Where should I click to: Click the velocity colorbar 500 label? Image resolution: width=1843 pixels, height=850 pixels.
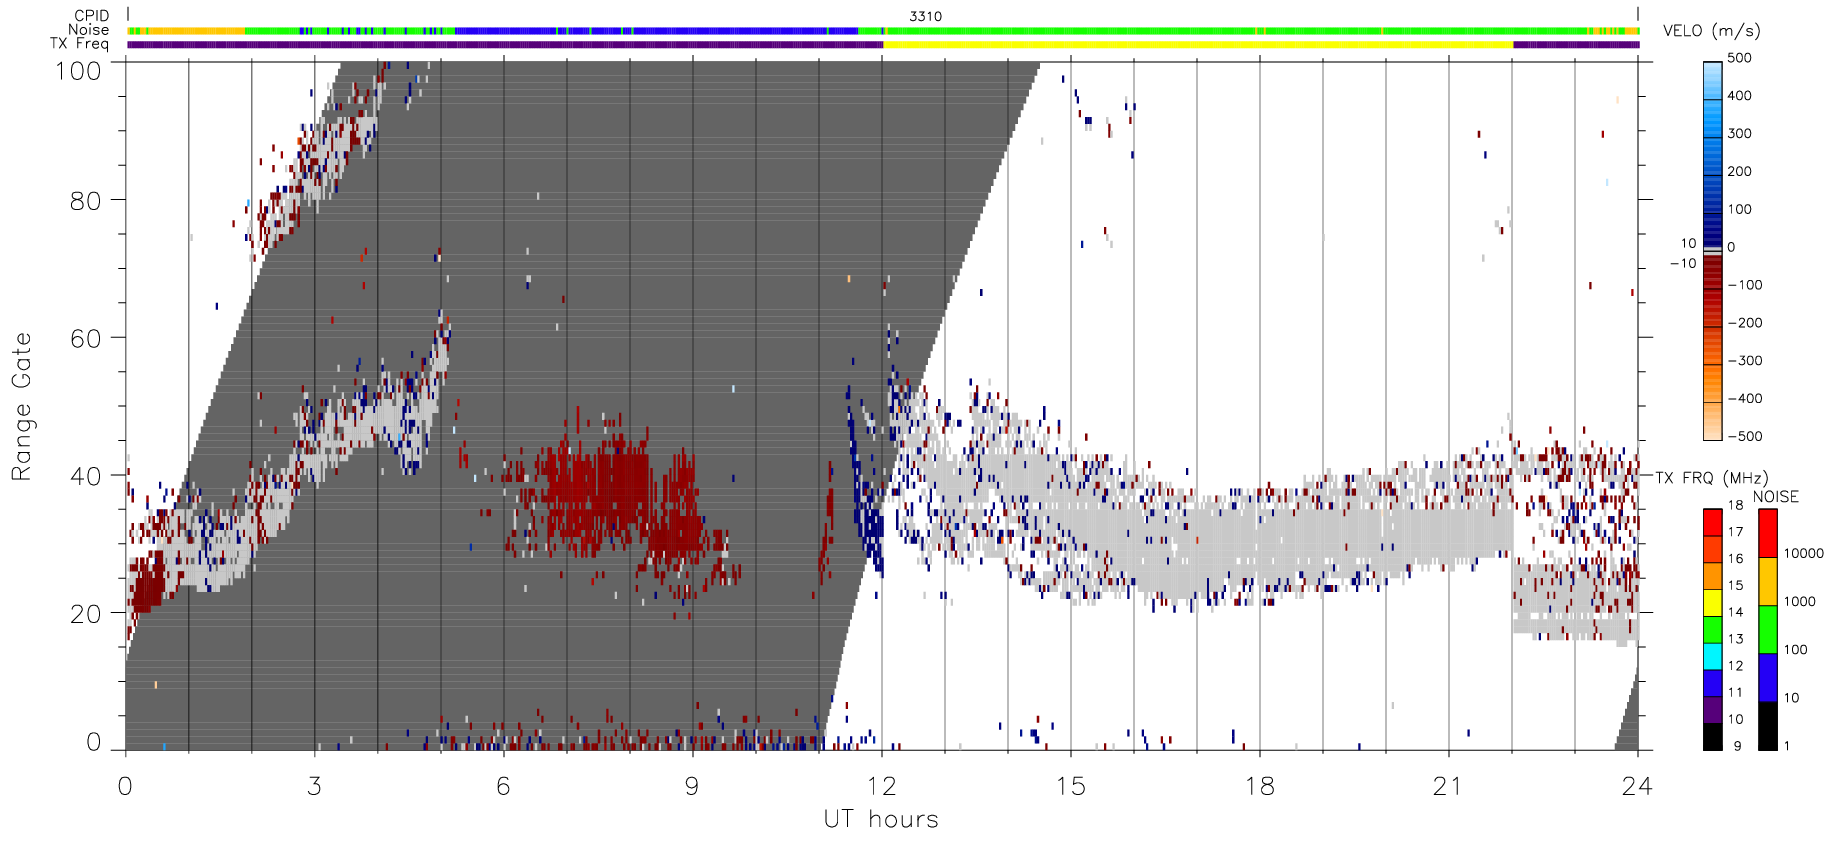(1739, 58)
